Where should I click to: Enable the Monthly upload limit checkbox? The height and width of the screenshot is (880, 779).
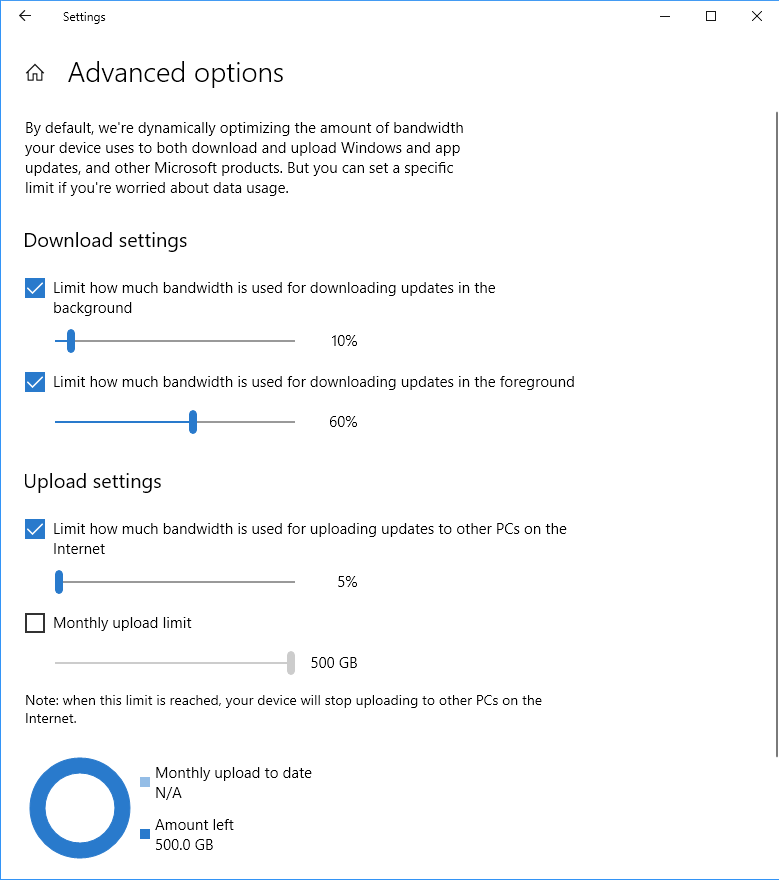(x=35, y=623)
